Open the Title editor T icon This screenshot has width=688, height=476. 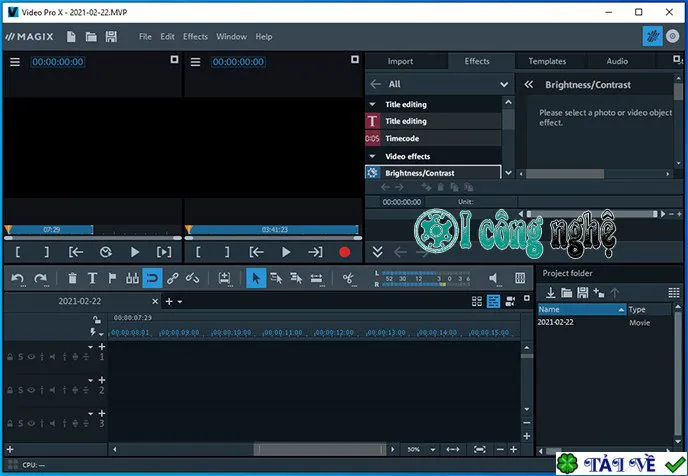93,278
